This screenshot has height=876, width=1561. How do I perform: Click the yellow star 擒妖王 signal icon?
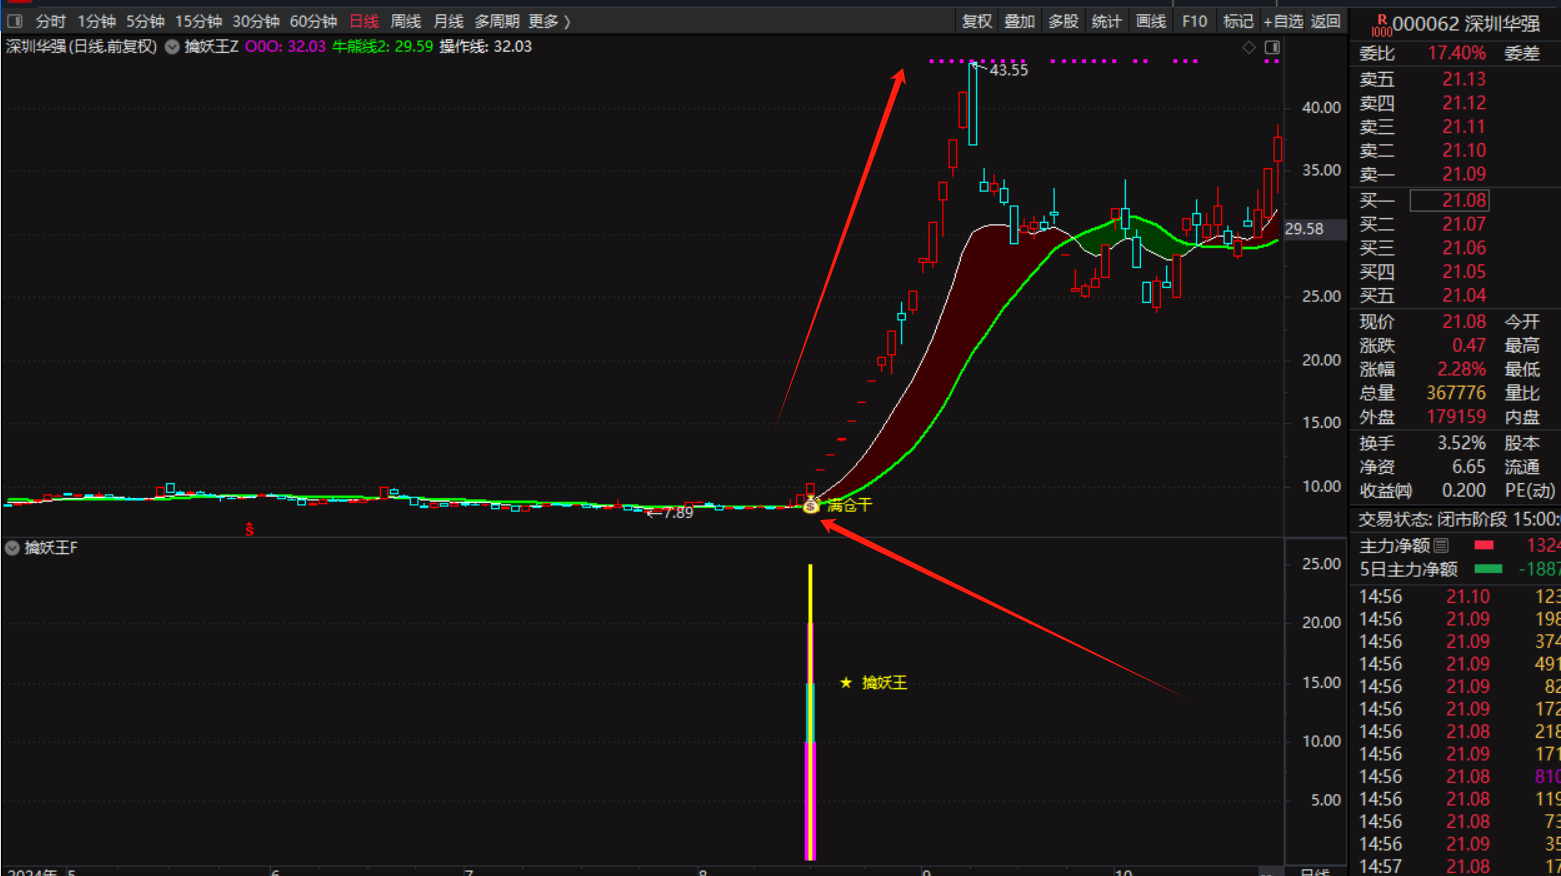pos(846,683)
